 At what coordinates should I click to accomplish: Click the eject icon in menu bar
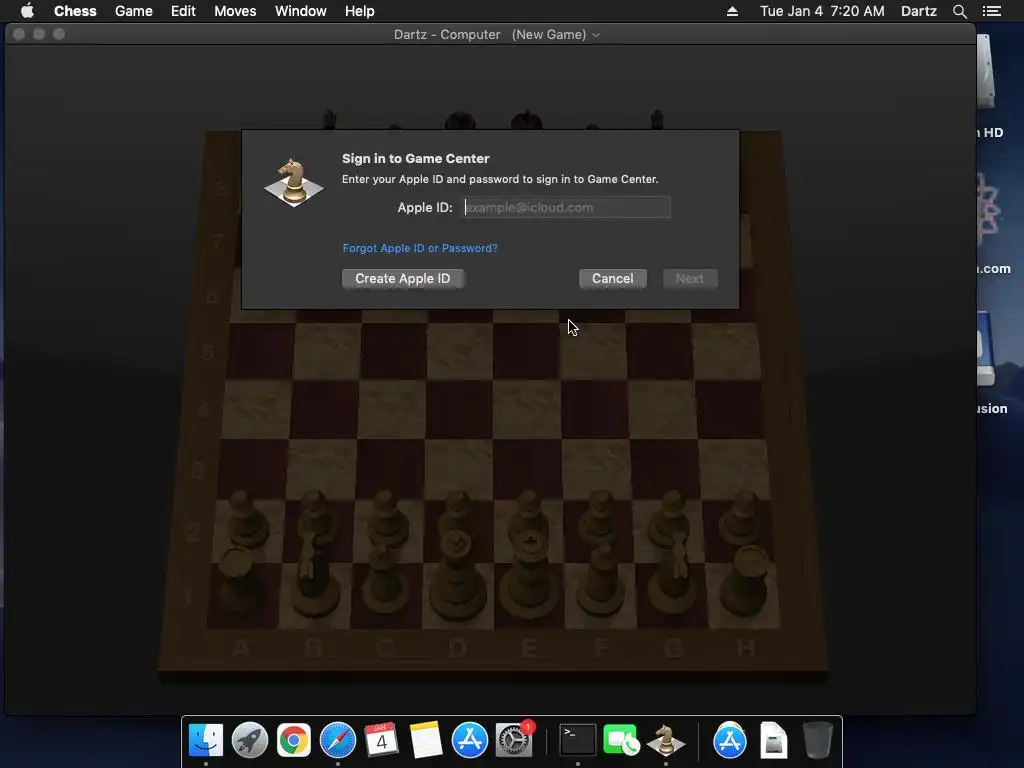tap(732, 11)
